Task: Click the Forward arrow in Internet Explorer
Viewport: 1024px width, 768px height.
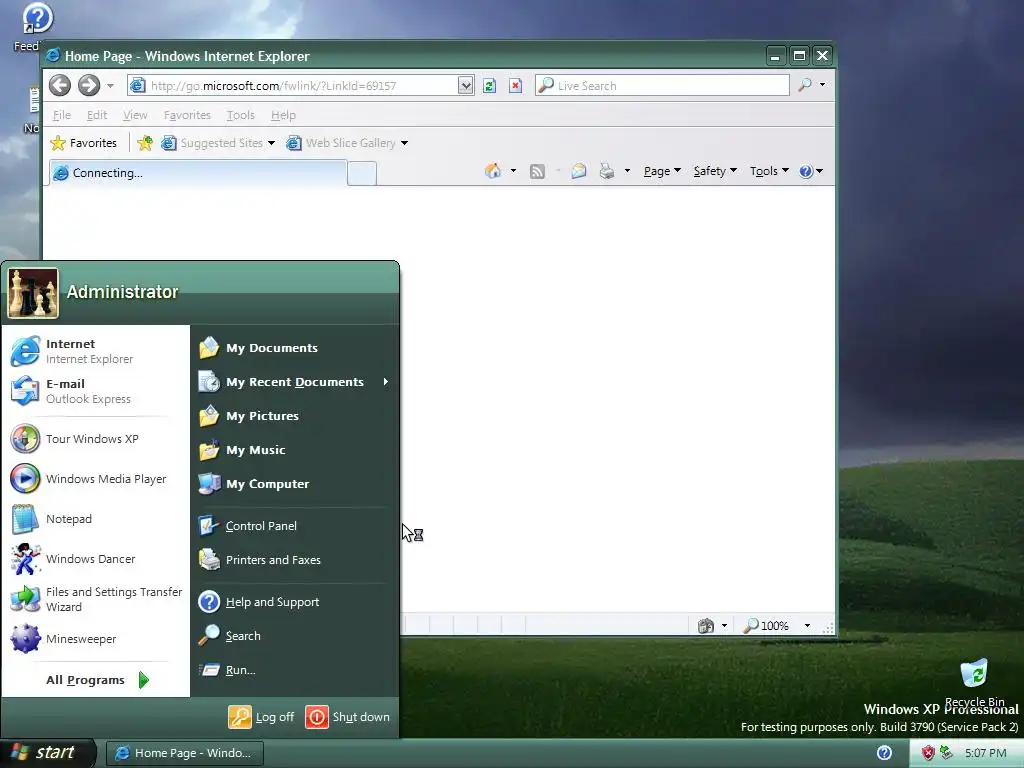Action: [89, 85]
